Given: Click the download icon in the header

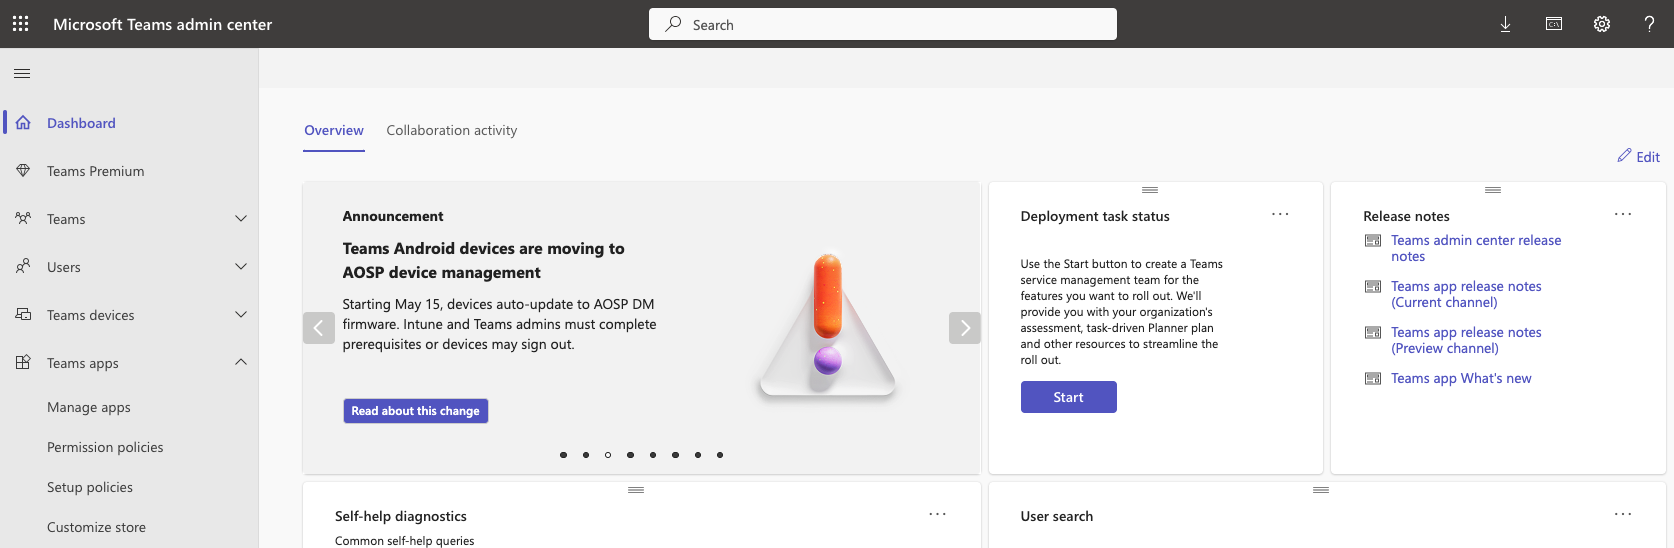Looking at the screenshot, I should click(x=1505, y=24).
